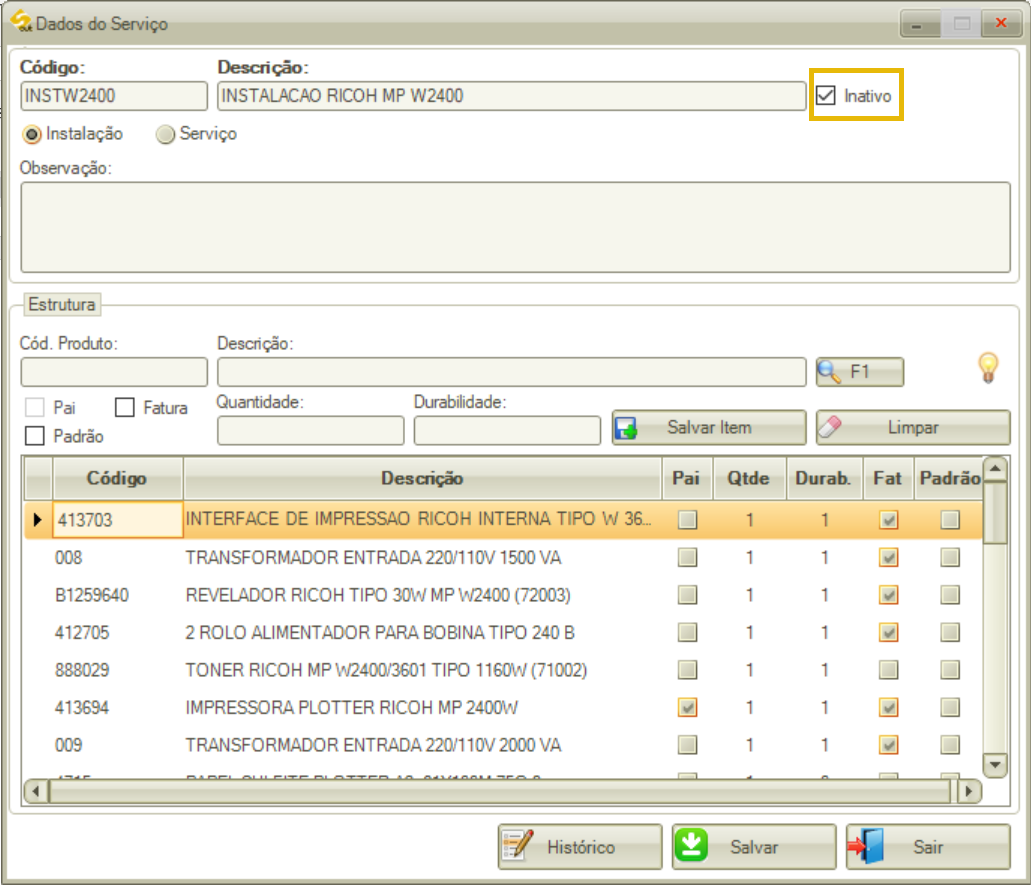
Task: Click the Qtde column header
Action: tap(749, 479)
